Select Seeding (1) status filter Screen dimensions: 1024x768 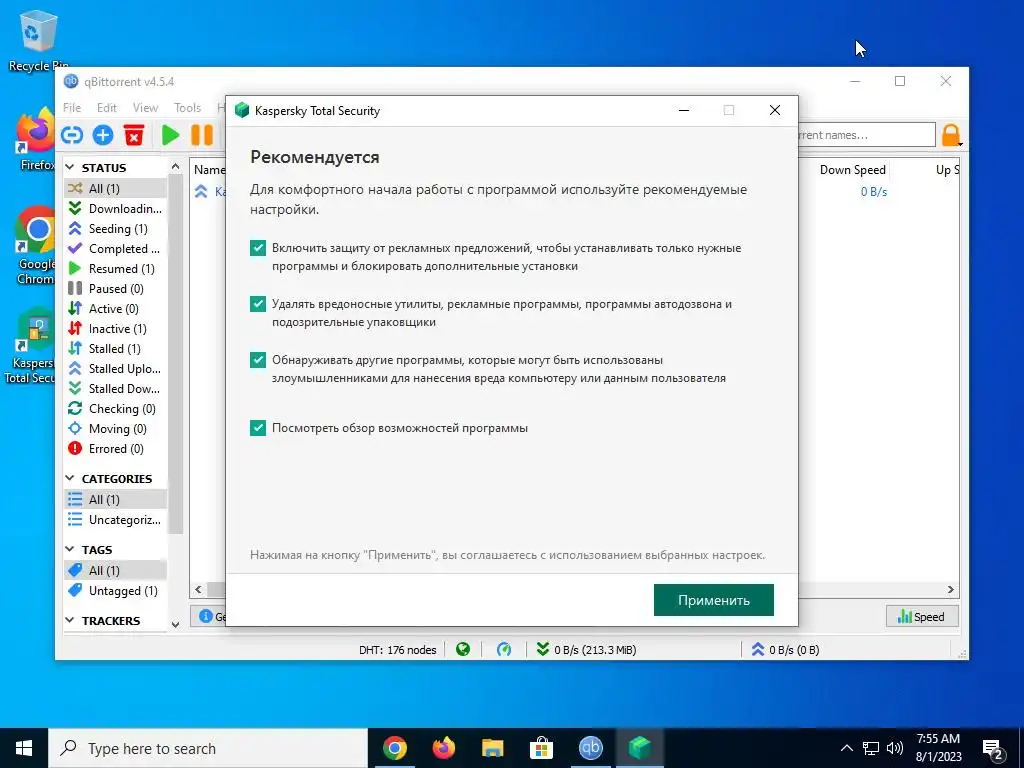(115, 229)
